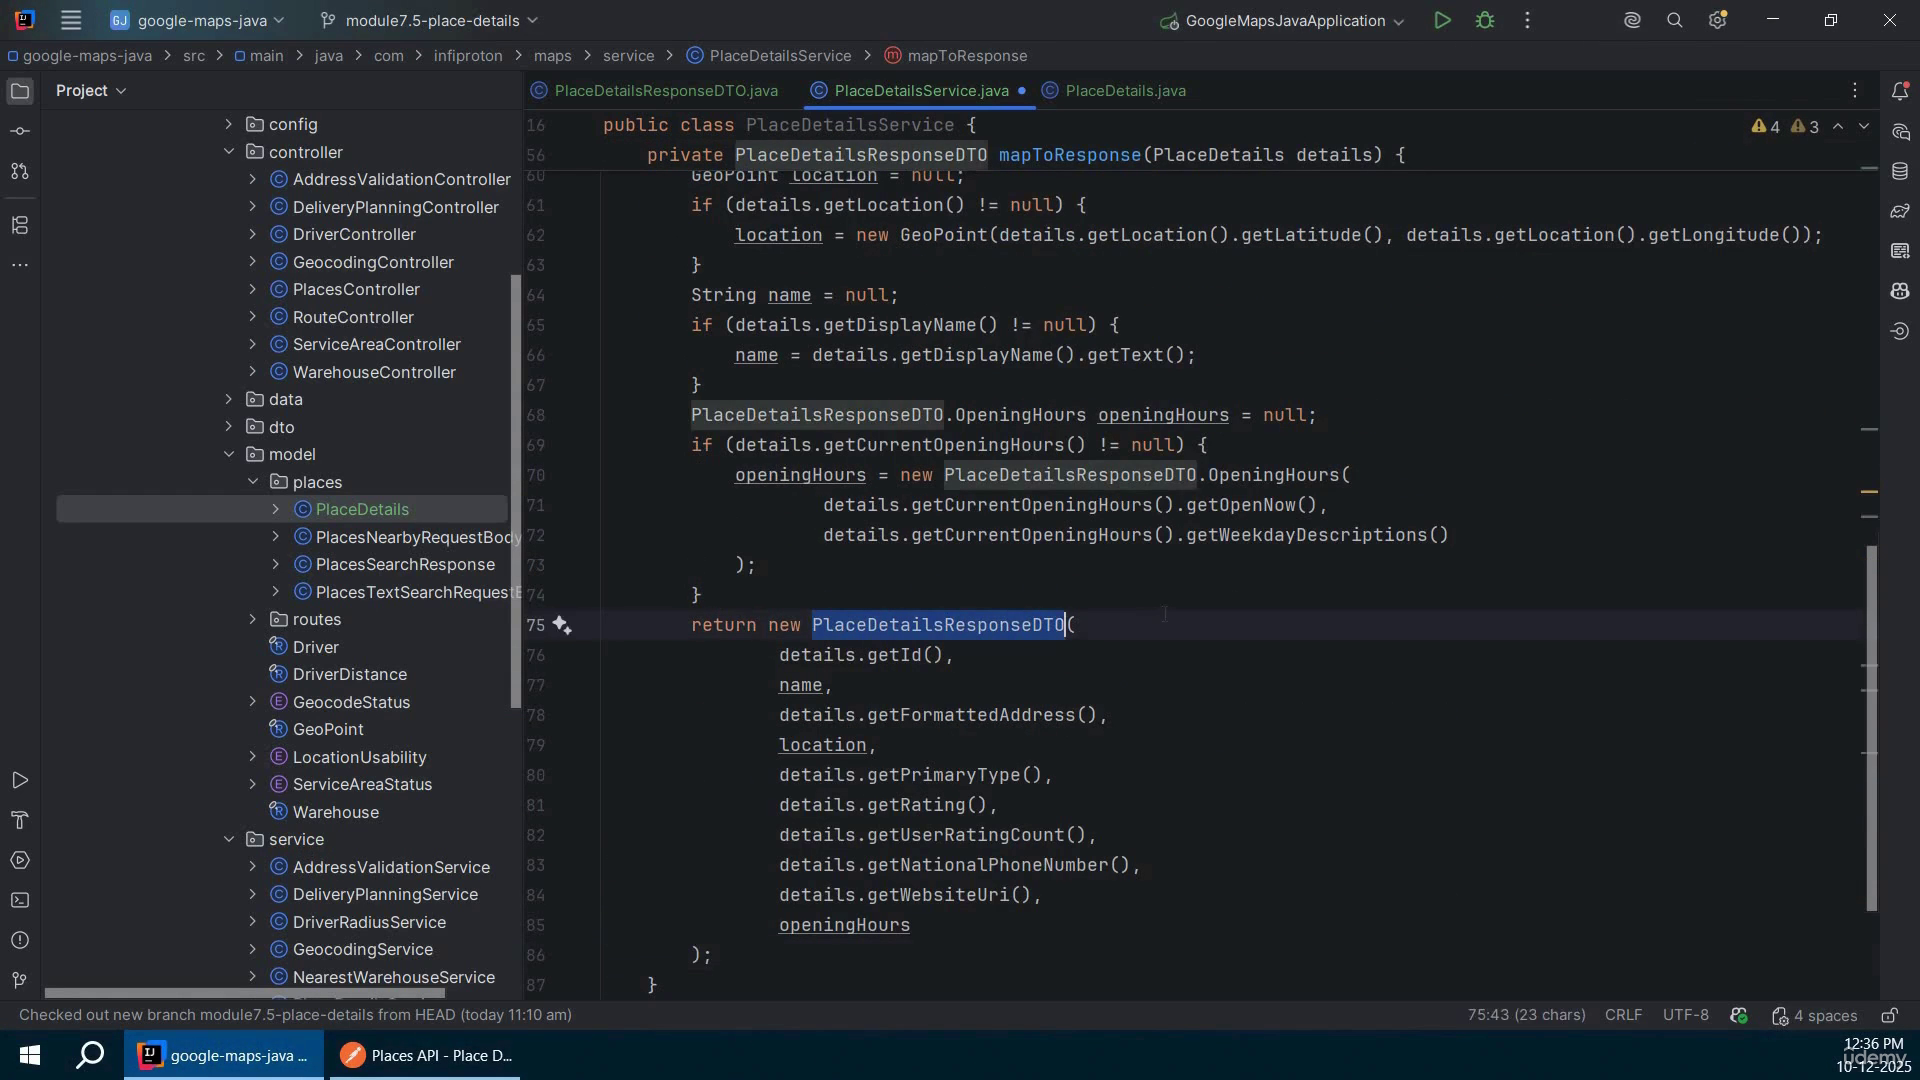
Task: Open the Terminal tool window icon
Action: point(20,901)
